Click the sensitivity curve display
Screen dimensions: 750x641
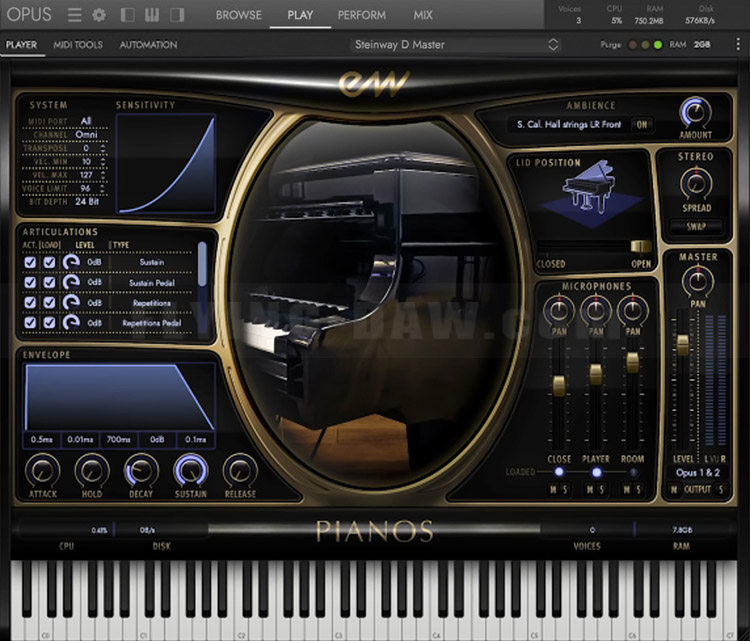[166, 163]
